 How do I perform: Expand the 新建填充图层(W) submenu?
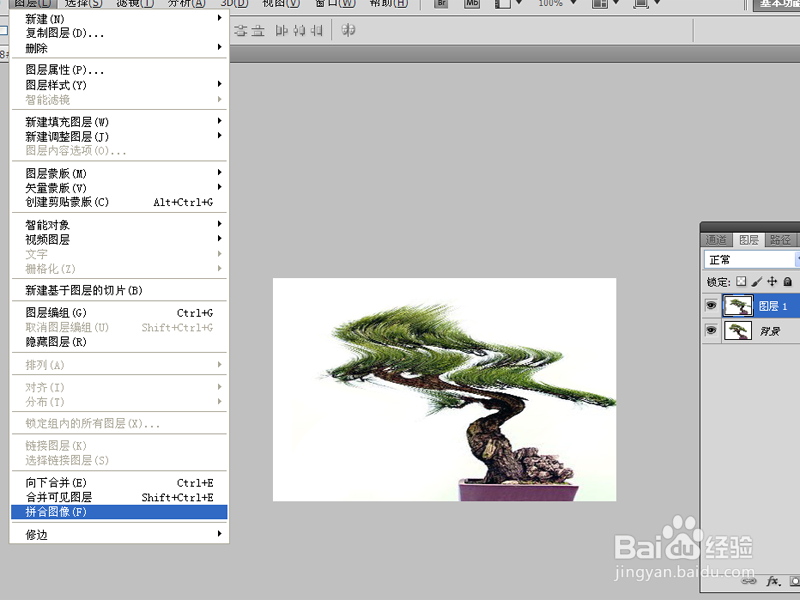[x=119, y=122]
